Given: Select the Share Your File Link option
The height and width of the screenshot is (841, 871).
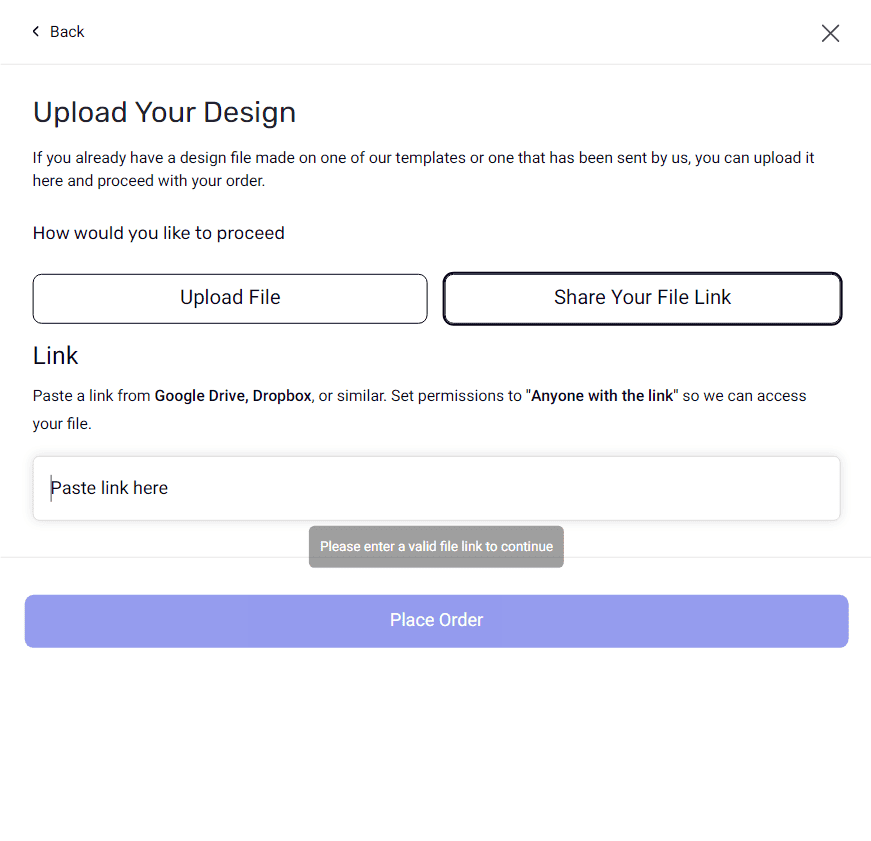Looking at the screenshot, I should coord(642,298).
